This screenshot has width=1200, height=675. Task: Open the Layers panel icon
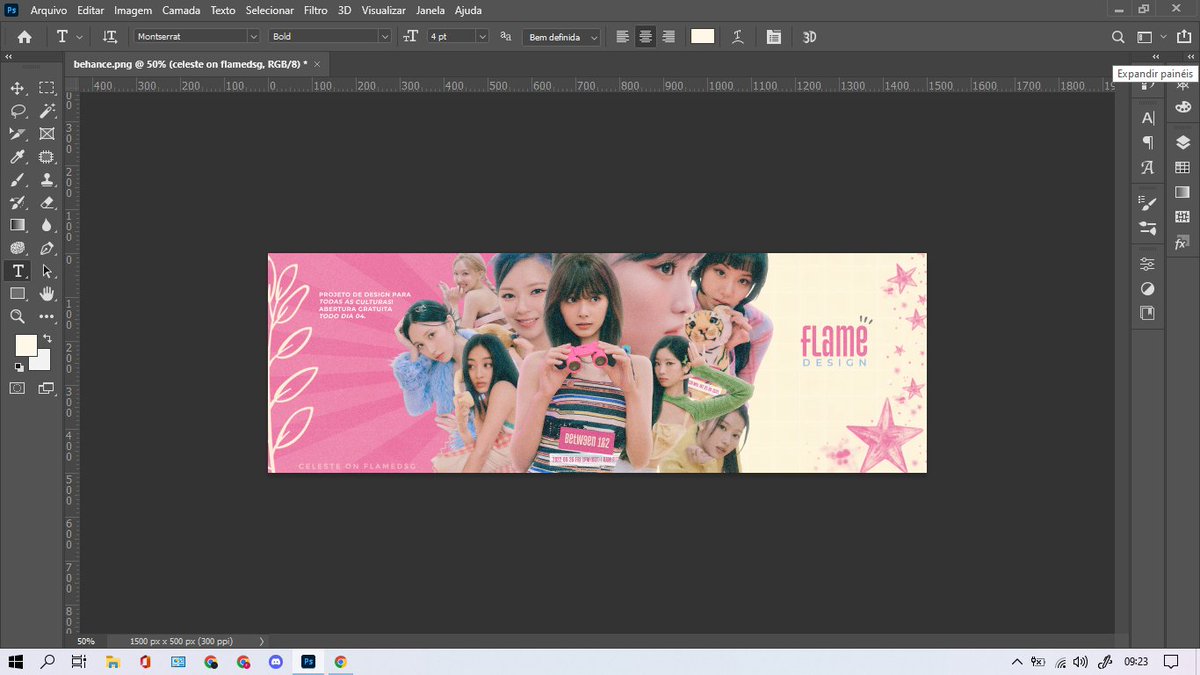(x=1183, y=143)
